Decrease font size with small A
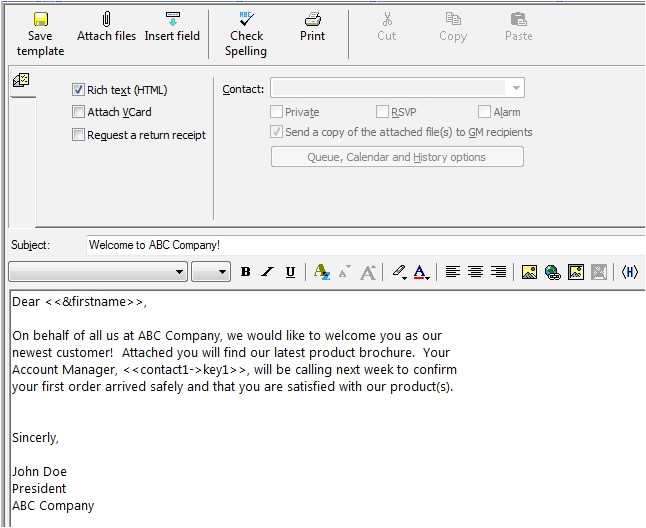The height and width of the screenshot is (528, 646). [x=344, y=272]
